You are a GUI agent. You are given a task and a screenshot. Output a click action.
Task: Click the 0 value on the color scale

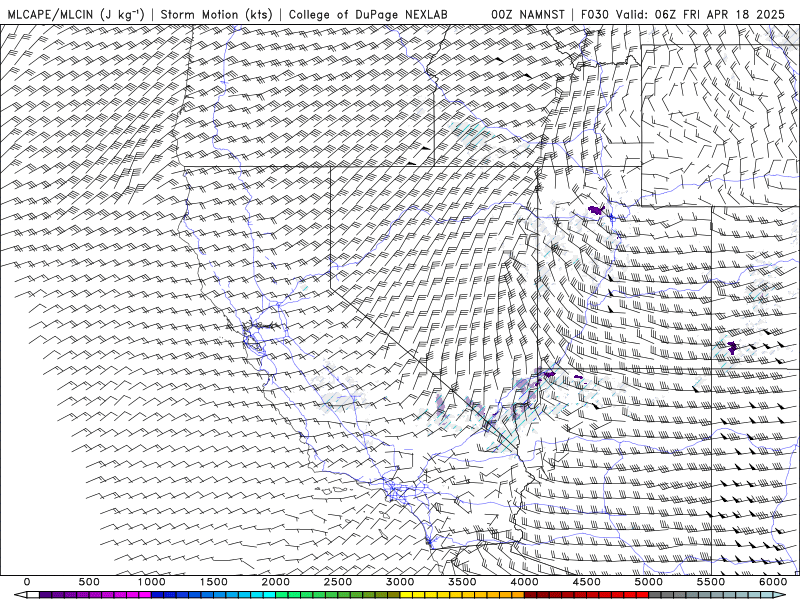(x=27, y=582)
